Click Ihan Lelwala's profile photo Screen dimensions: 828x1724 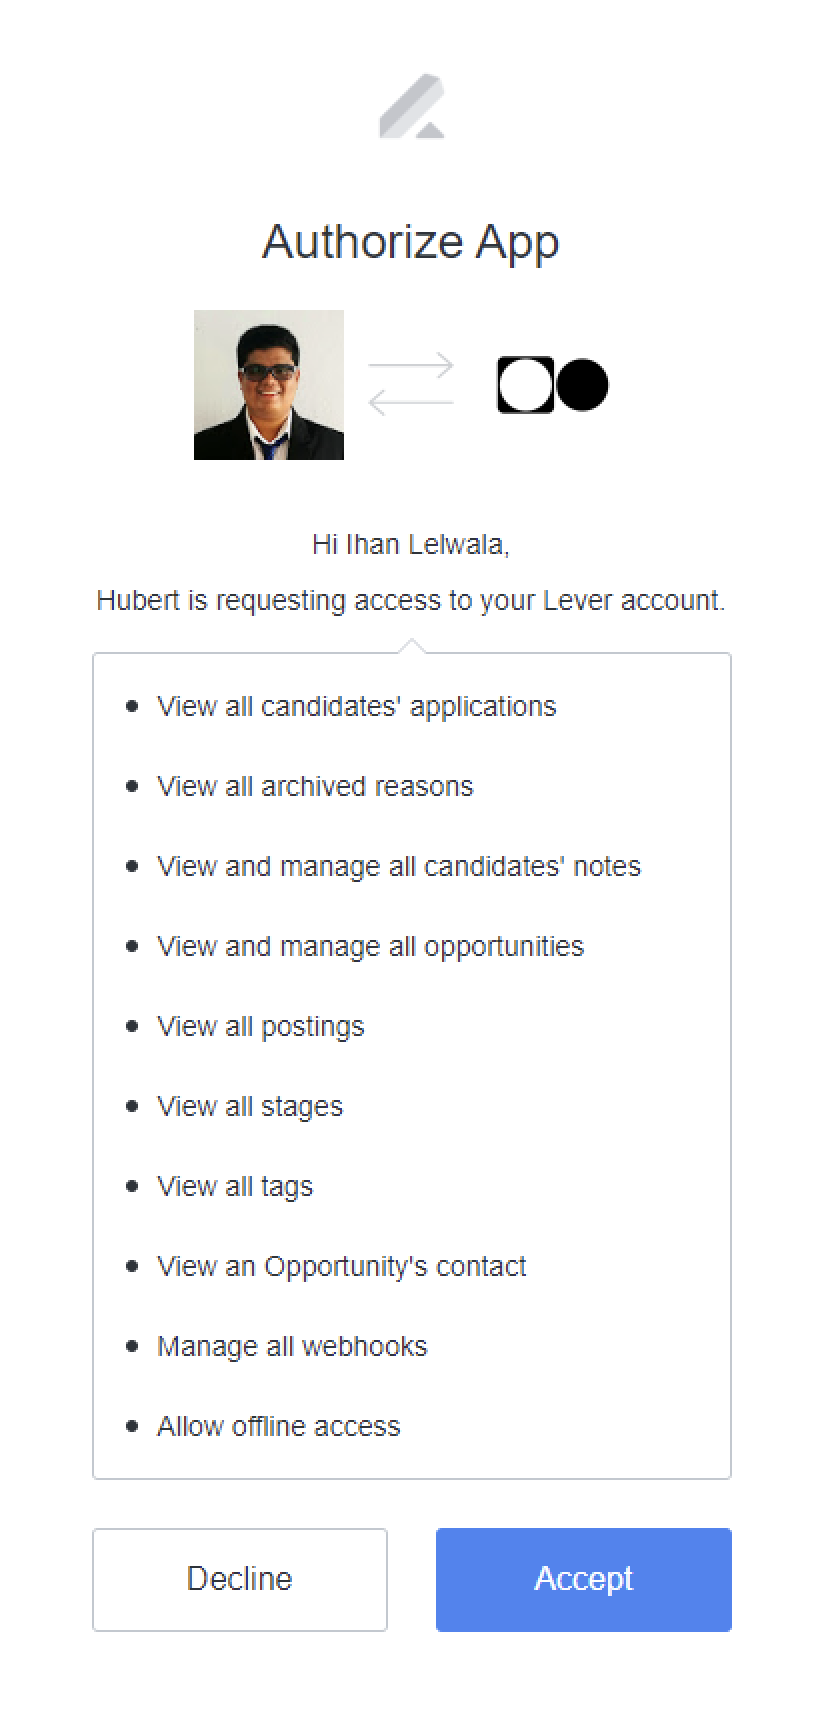click(x=268, y=386)
